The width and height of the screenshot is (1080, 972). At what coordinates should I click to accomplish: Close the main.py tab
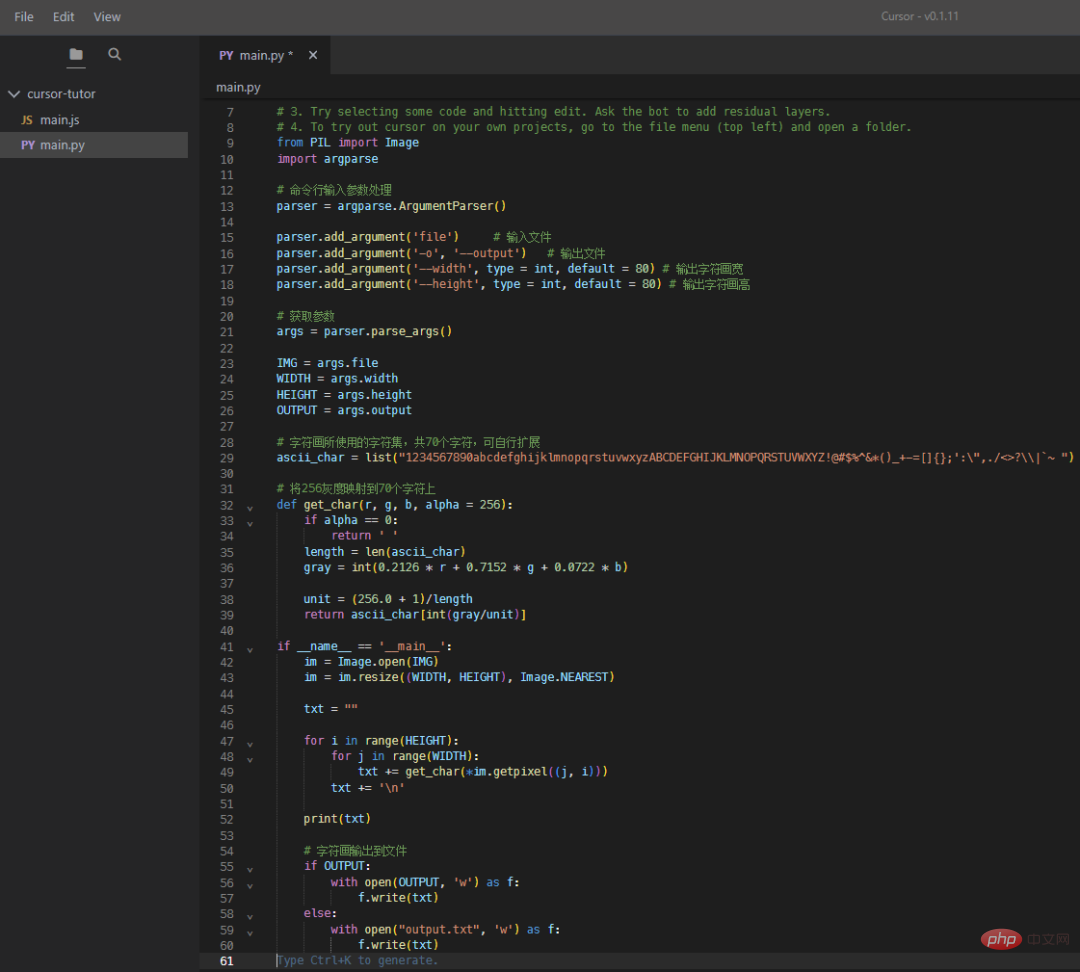(x=313, y=55)
